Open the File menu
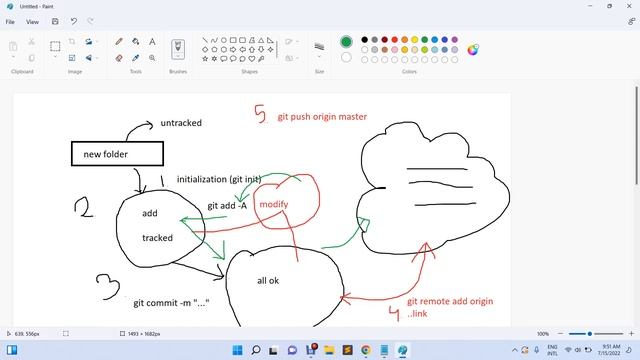The image size is (640, 360). [10, 22]
